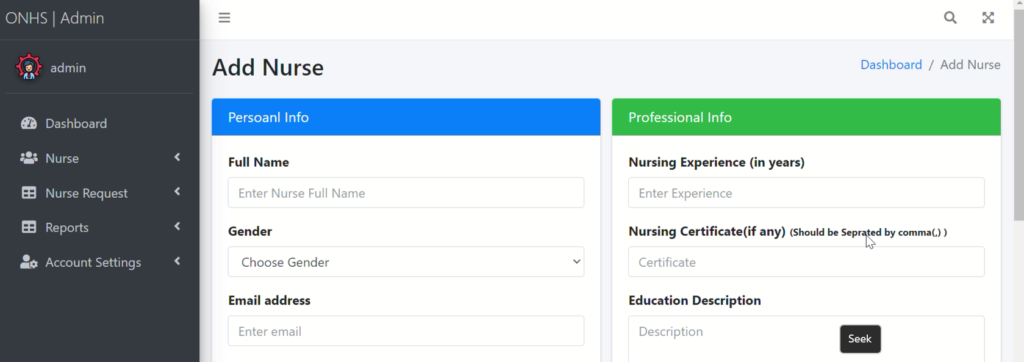Toggle the hamburger sidebar menu icon

(224, 18)
